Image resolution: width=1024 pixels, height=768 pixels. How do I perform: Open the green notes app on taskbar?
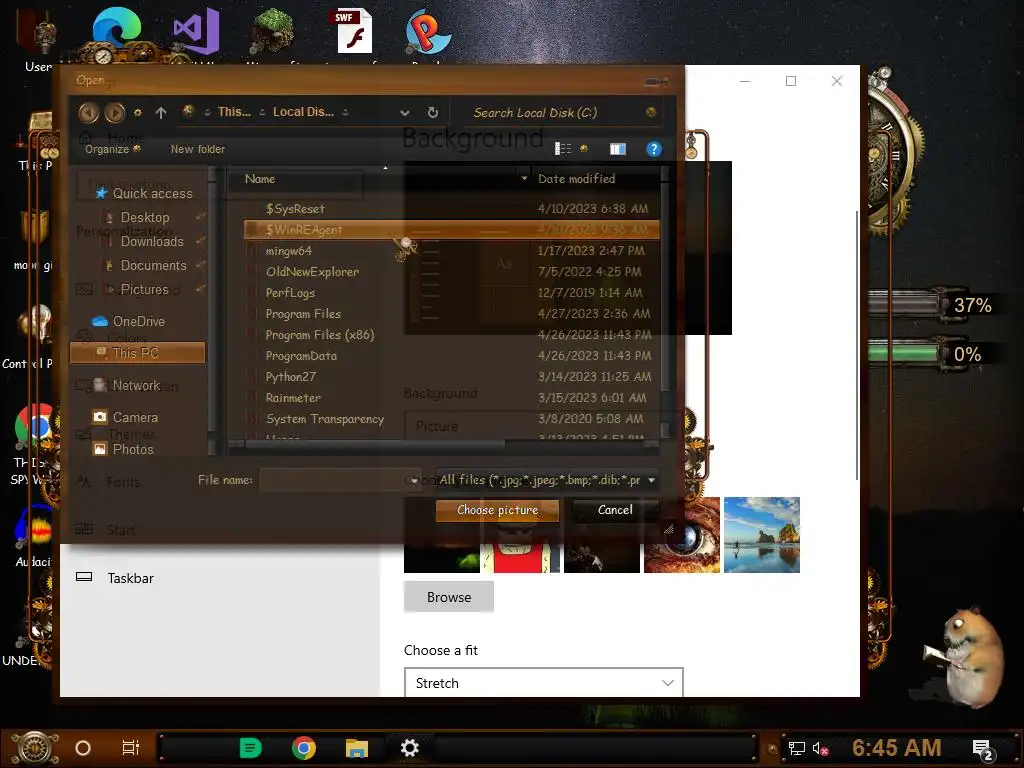point(250,748)
